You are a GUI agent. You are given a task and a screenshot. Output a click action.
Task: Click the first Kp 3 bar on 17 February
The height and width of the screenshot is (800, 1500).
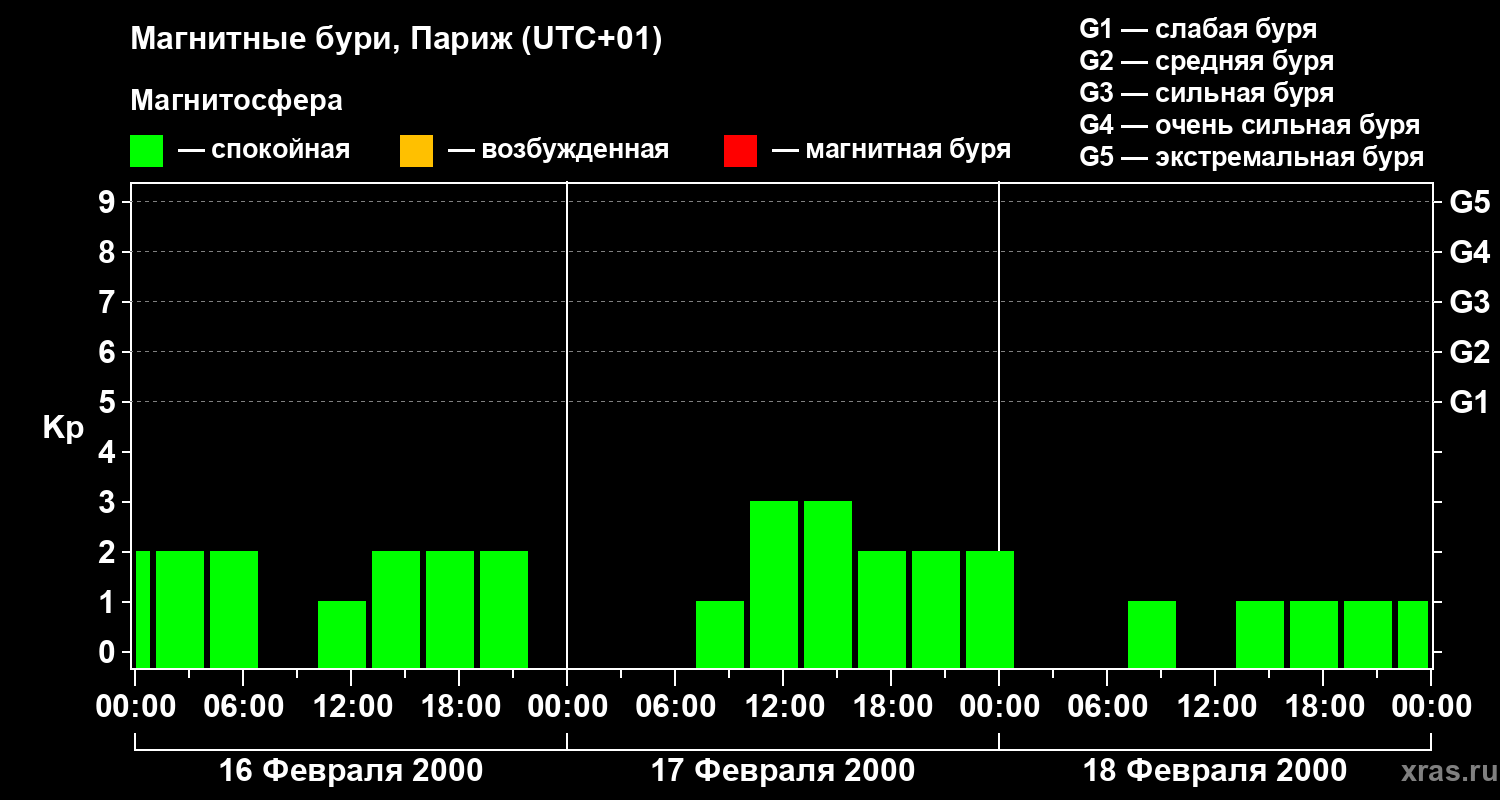774,584
